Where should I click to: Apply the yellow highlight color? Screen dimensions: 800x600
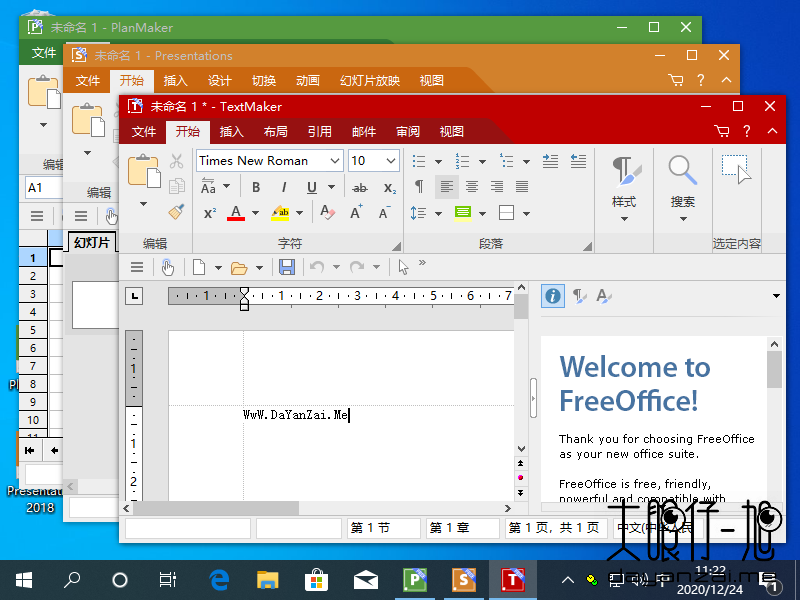tap(280, 212)
